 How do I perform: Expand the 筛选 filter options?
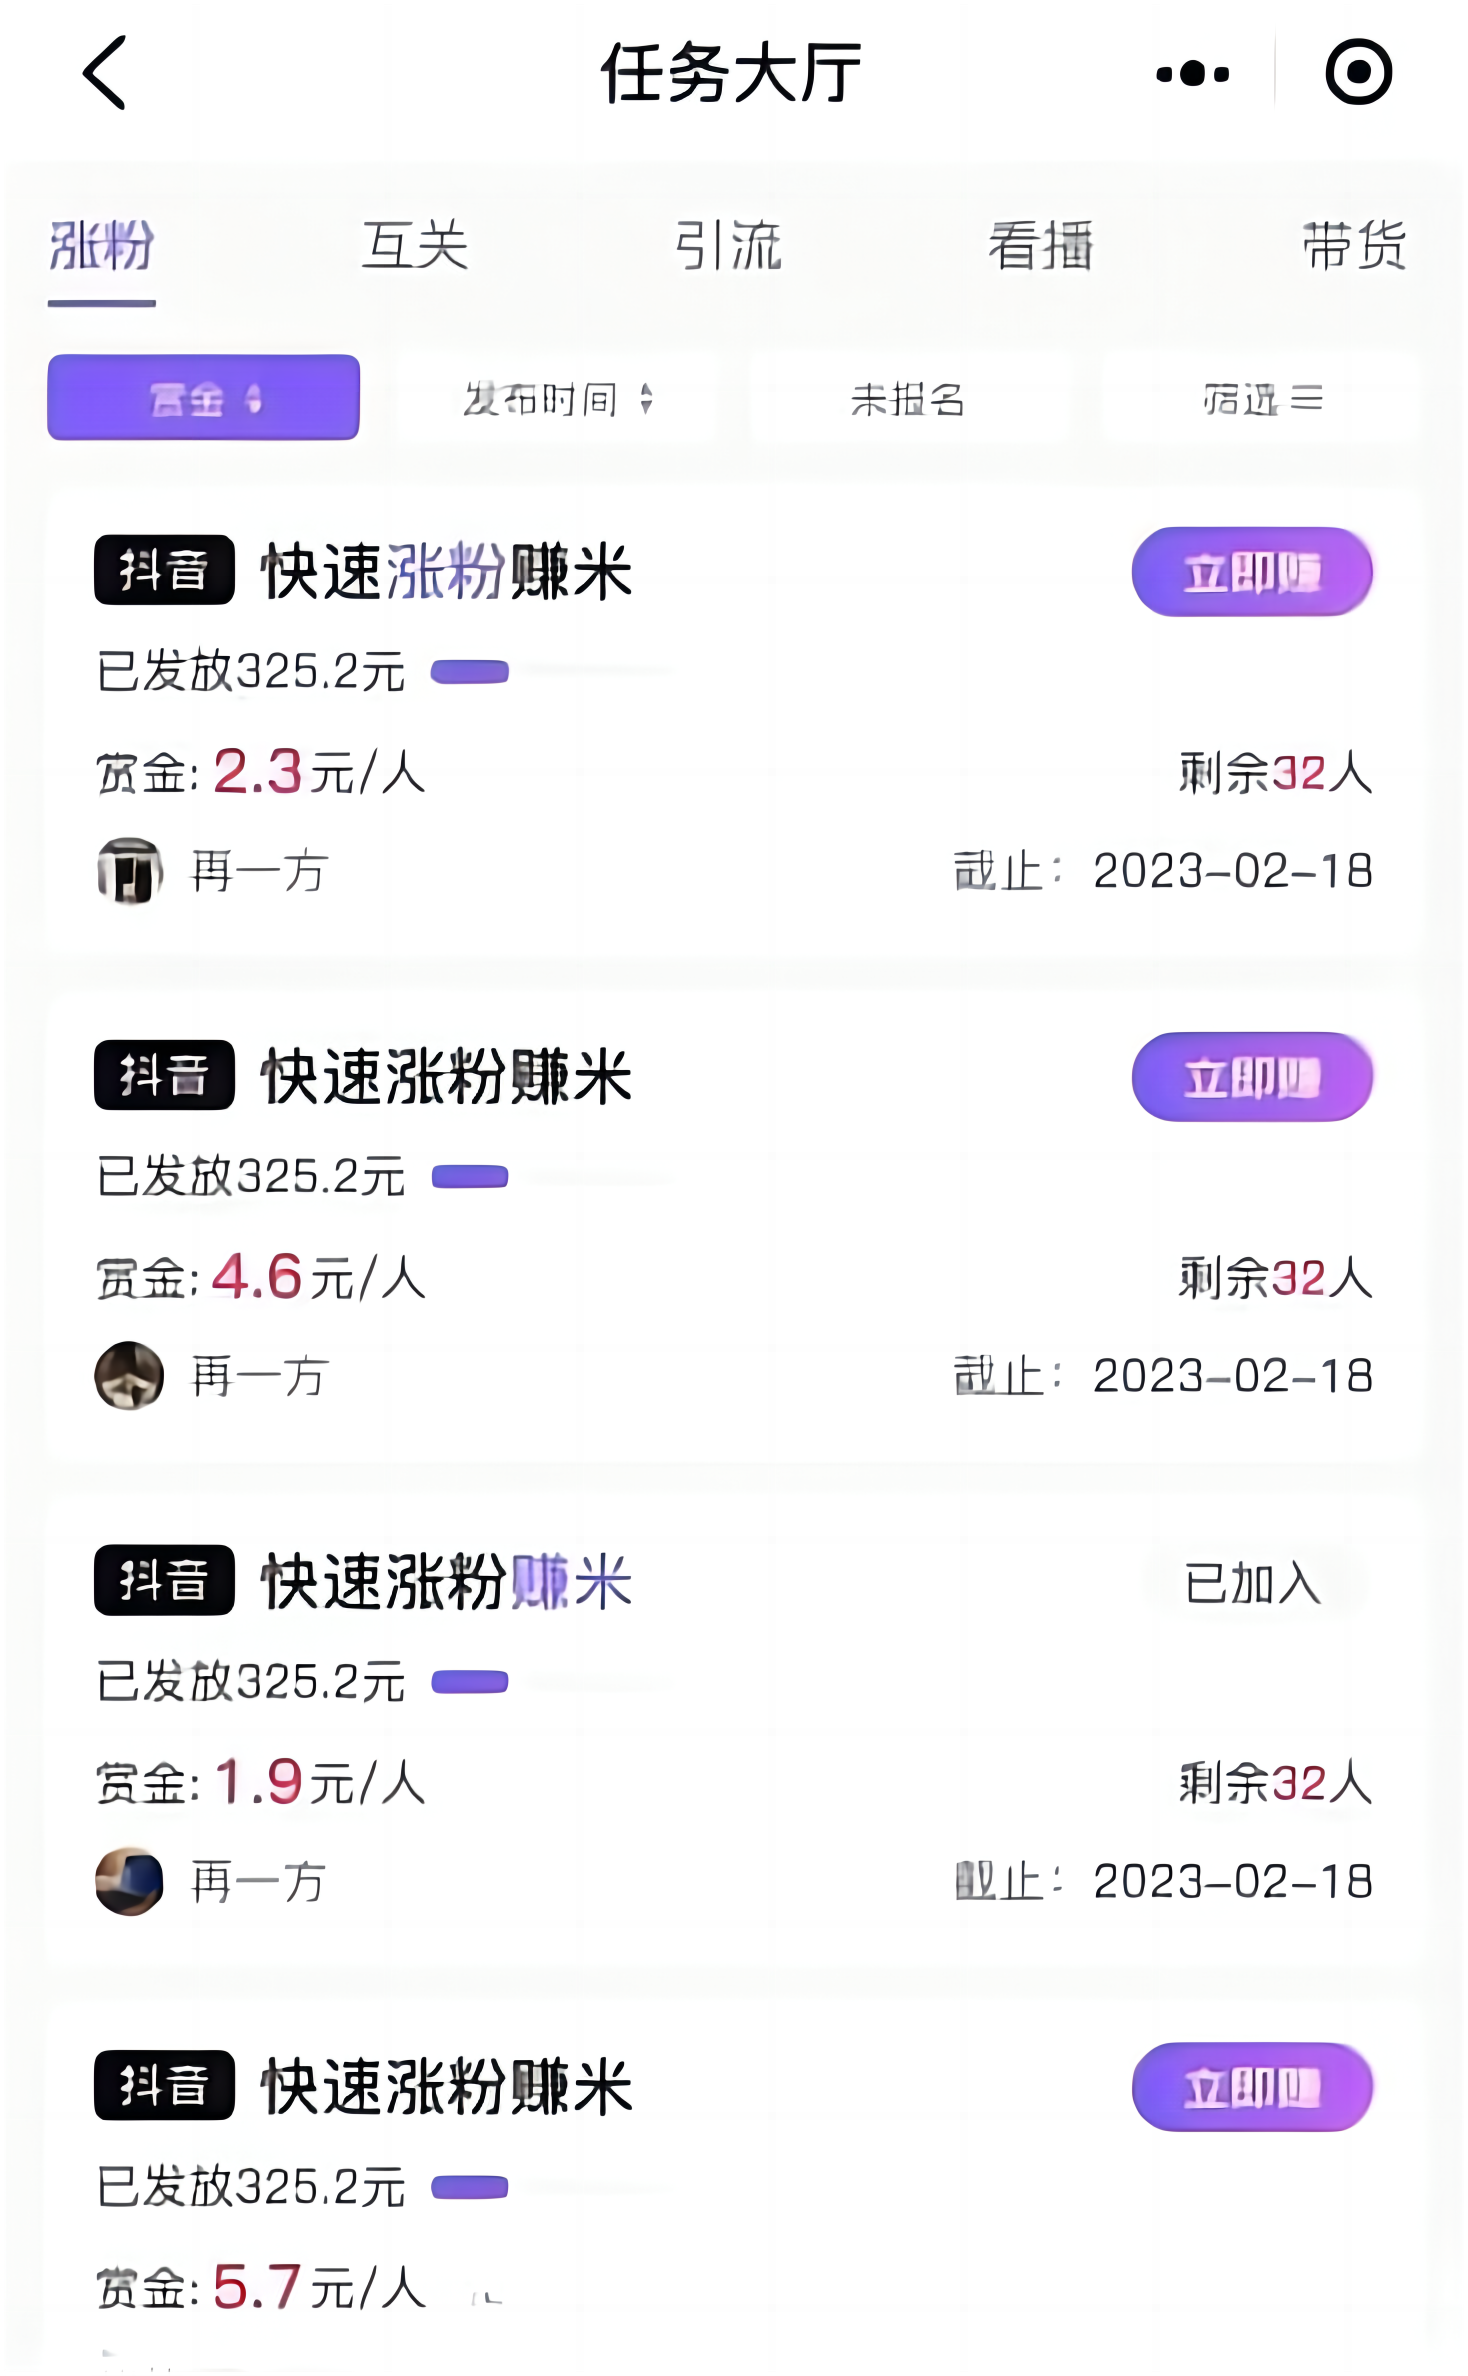click(1262, 399)
